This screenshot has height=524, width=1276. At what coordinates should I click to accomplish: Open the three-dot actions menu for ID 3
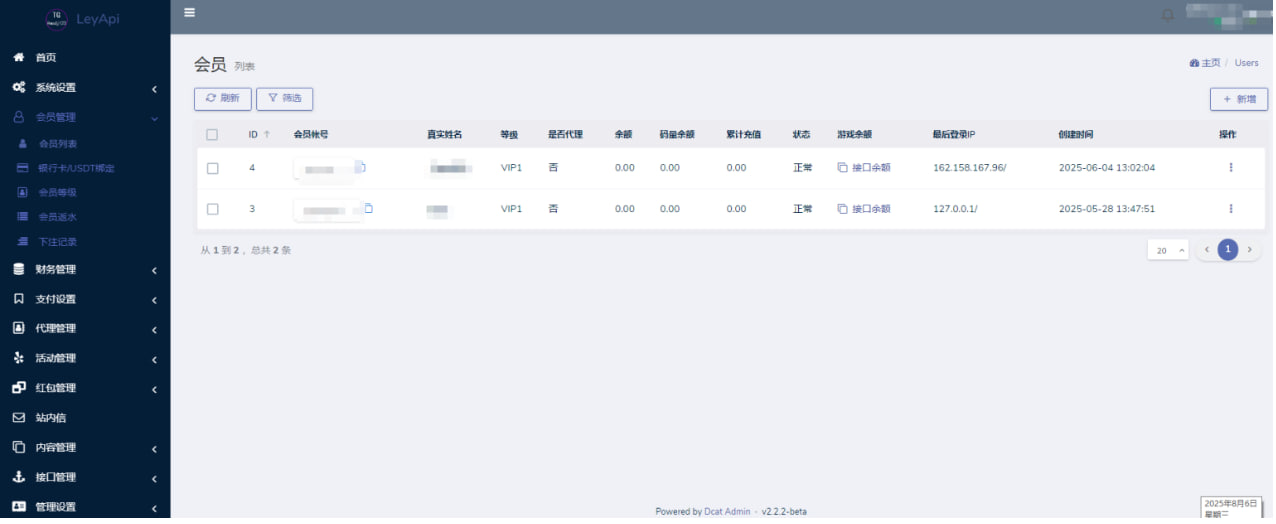pyautogui.click(x=1230, y=209)
